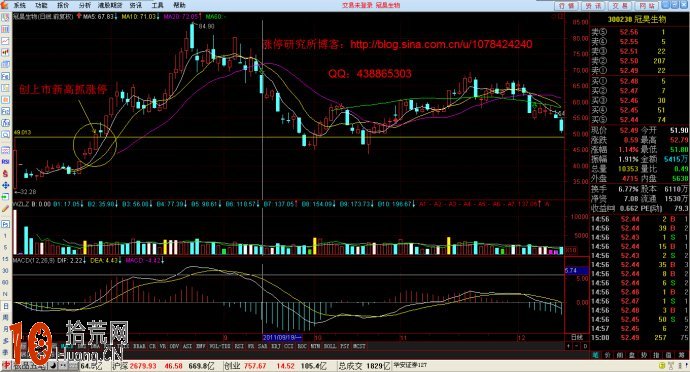Click the 日线 period label below price axis
Screen dimensions: 690x372
[576, 338]
